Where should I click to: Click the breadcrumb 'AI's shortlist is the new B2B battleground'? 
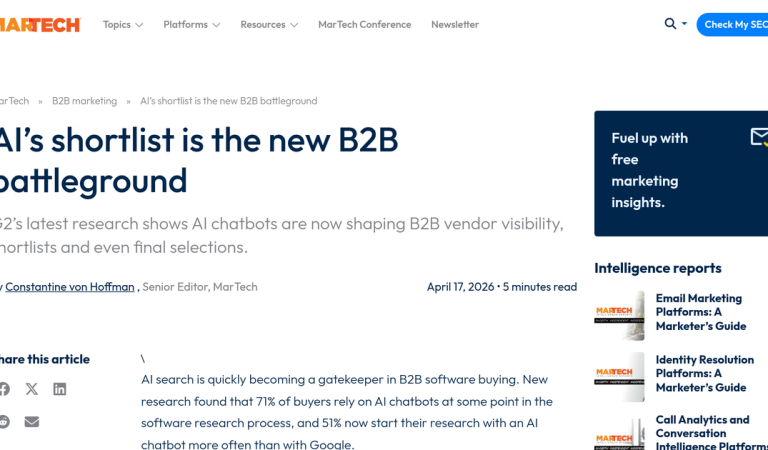229,101
